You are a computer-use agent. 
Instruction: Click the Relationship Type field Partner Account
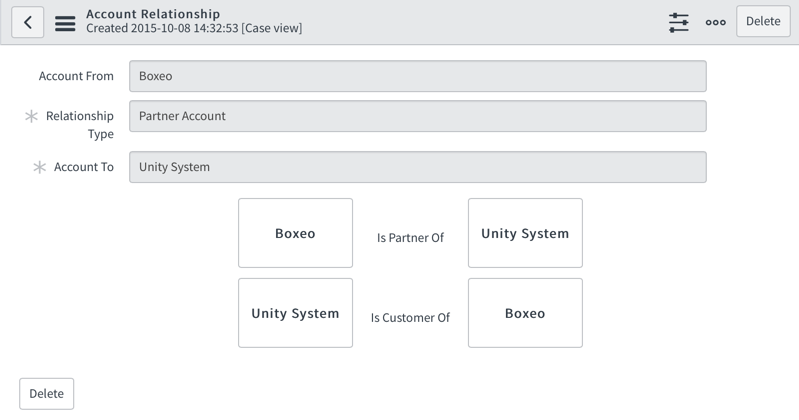[417, 116]
